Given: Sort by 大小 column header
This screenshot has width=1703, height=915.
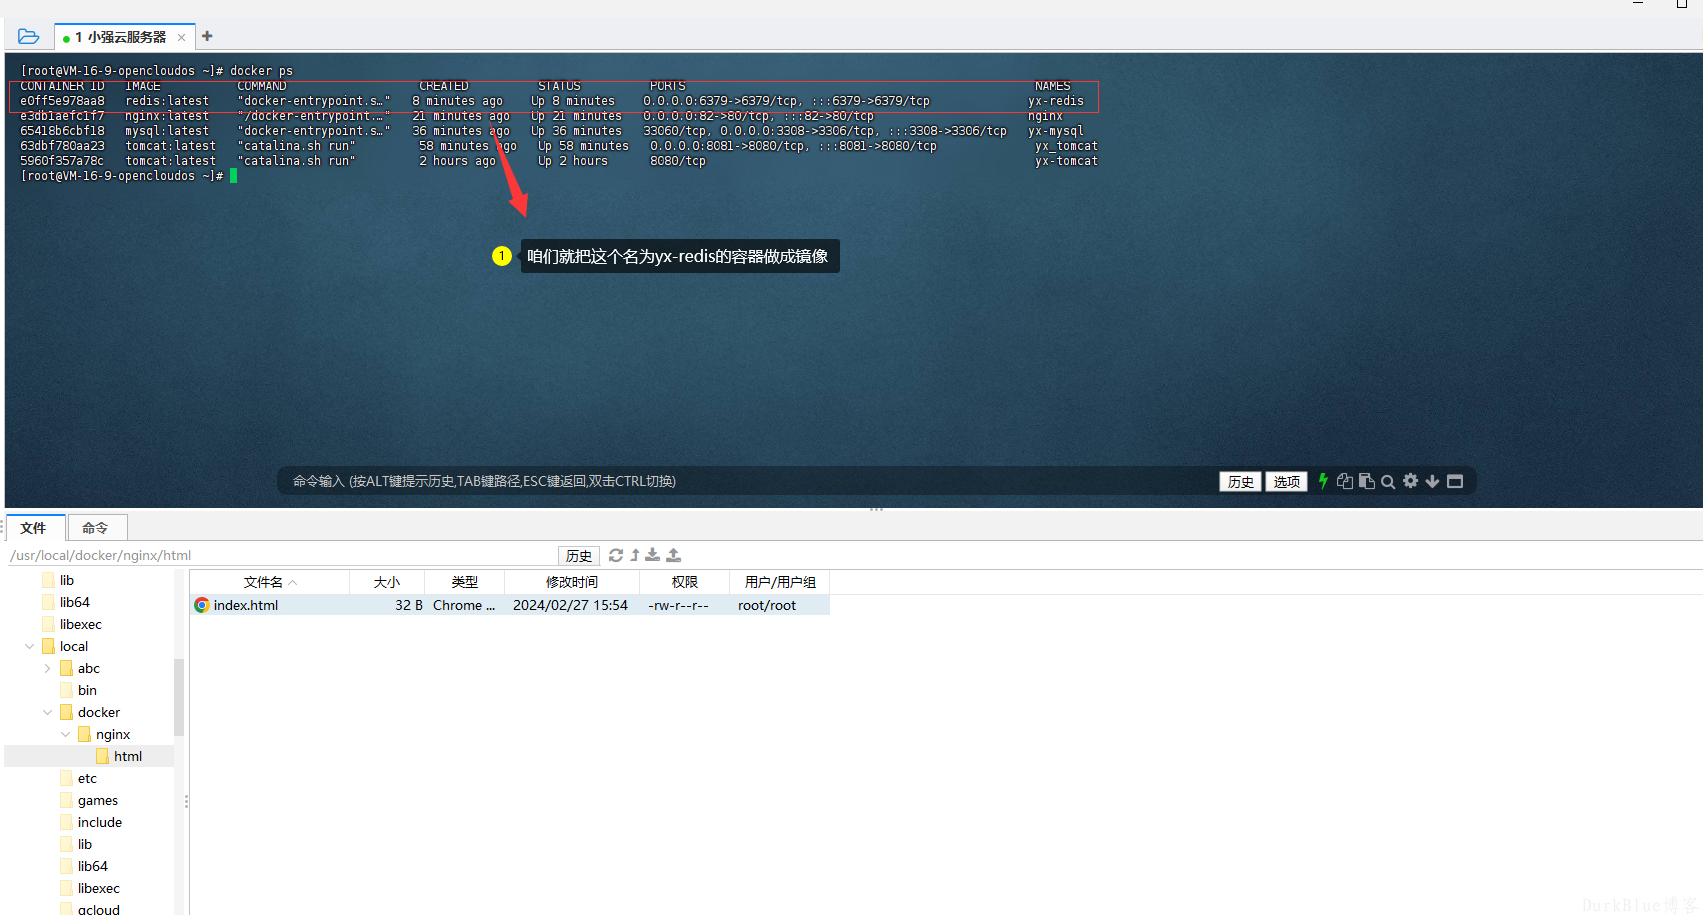Looking at the screenshot, I should (x=387, y=582).
